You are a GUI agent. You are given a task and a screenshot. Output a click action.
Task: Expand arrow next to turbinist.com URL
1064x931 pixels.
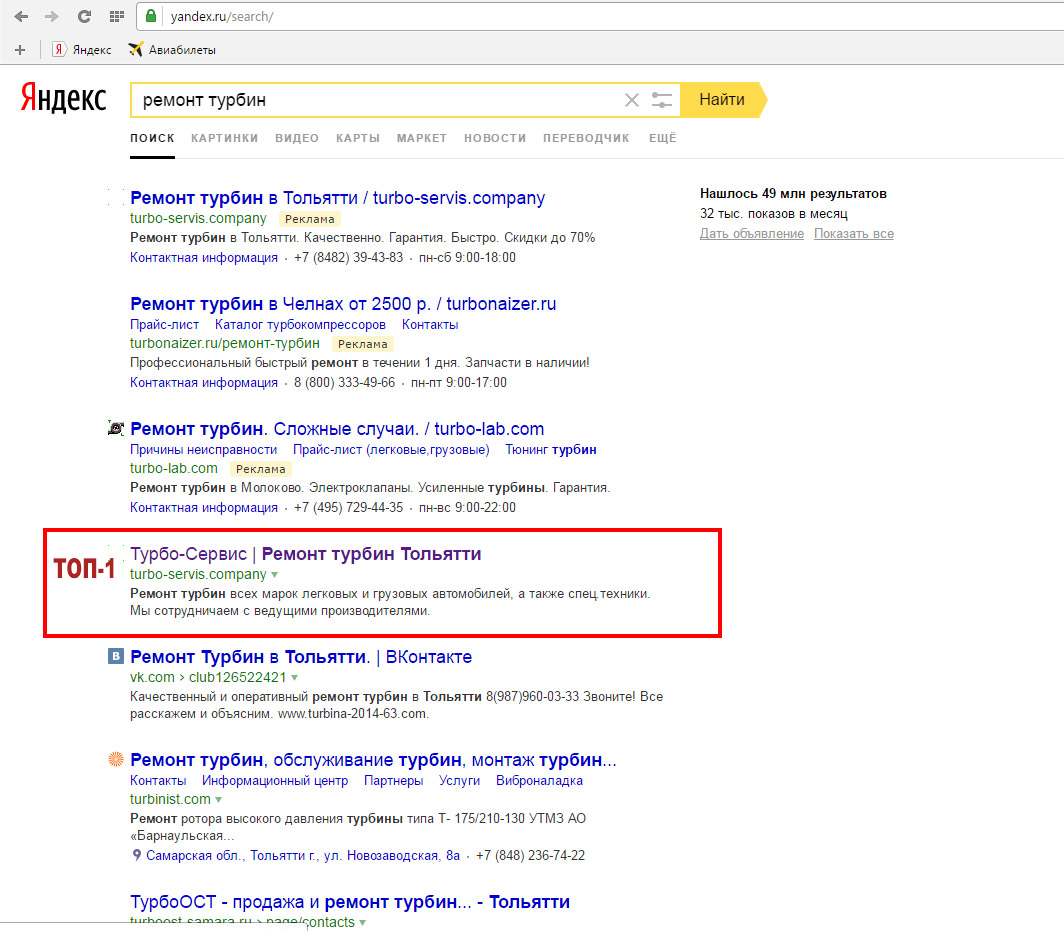218,800
